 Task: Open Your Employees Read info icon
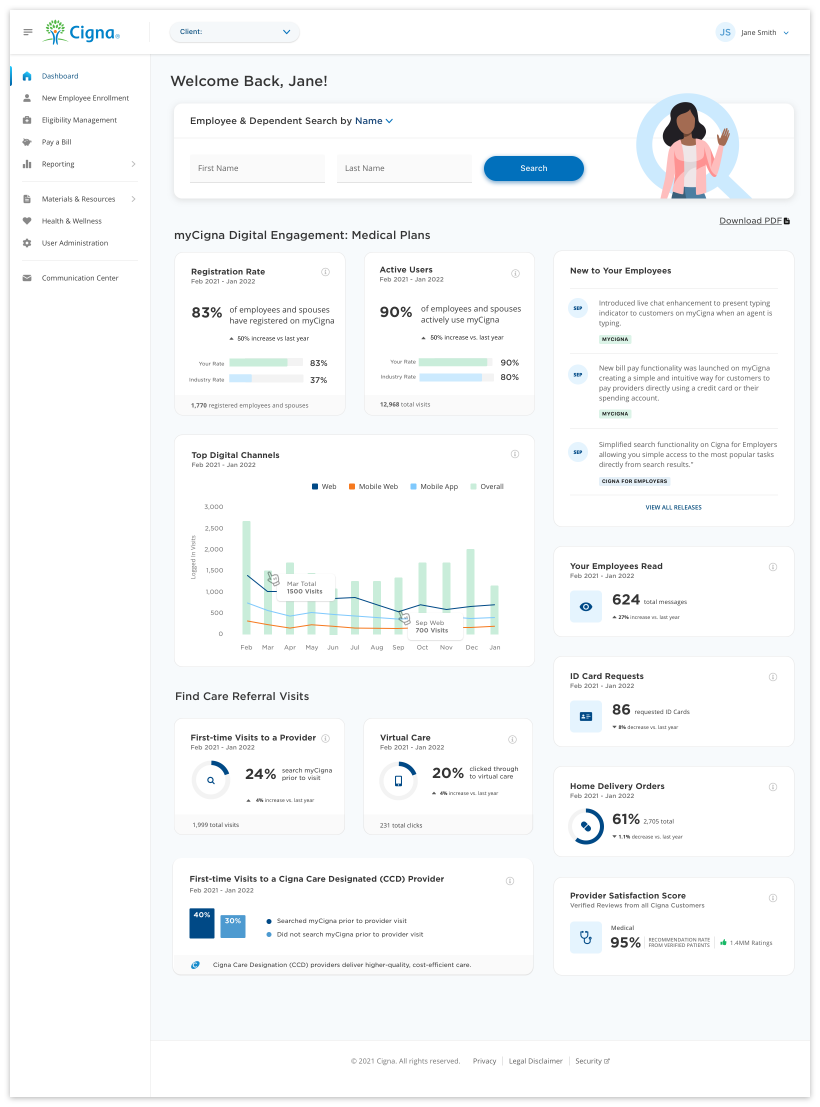click(x=773, y=567)
